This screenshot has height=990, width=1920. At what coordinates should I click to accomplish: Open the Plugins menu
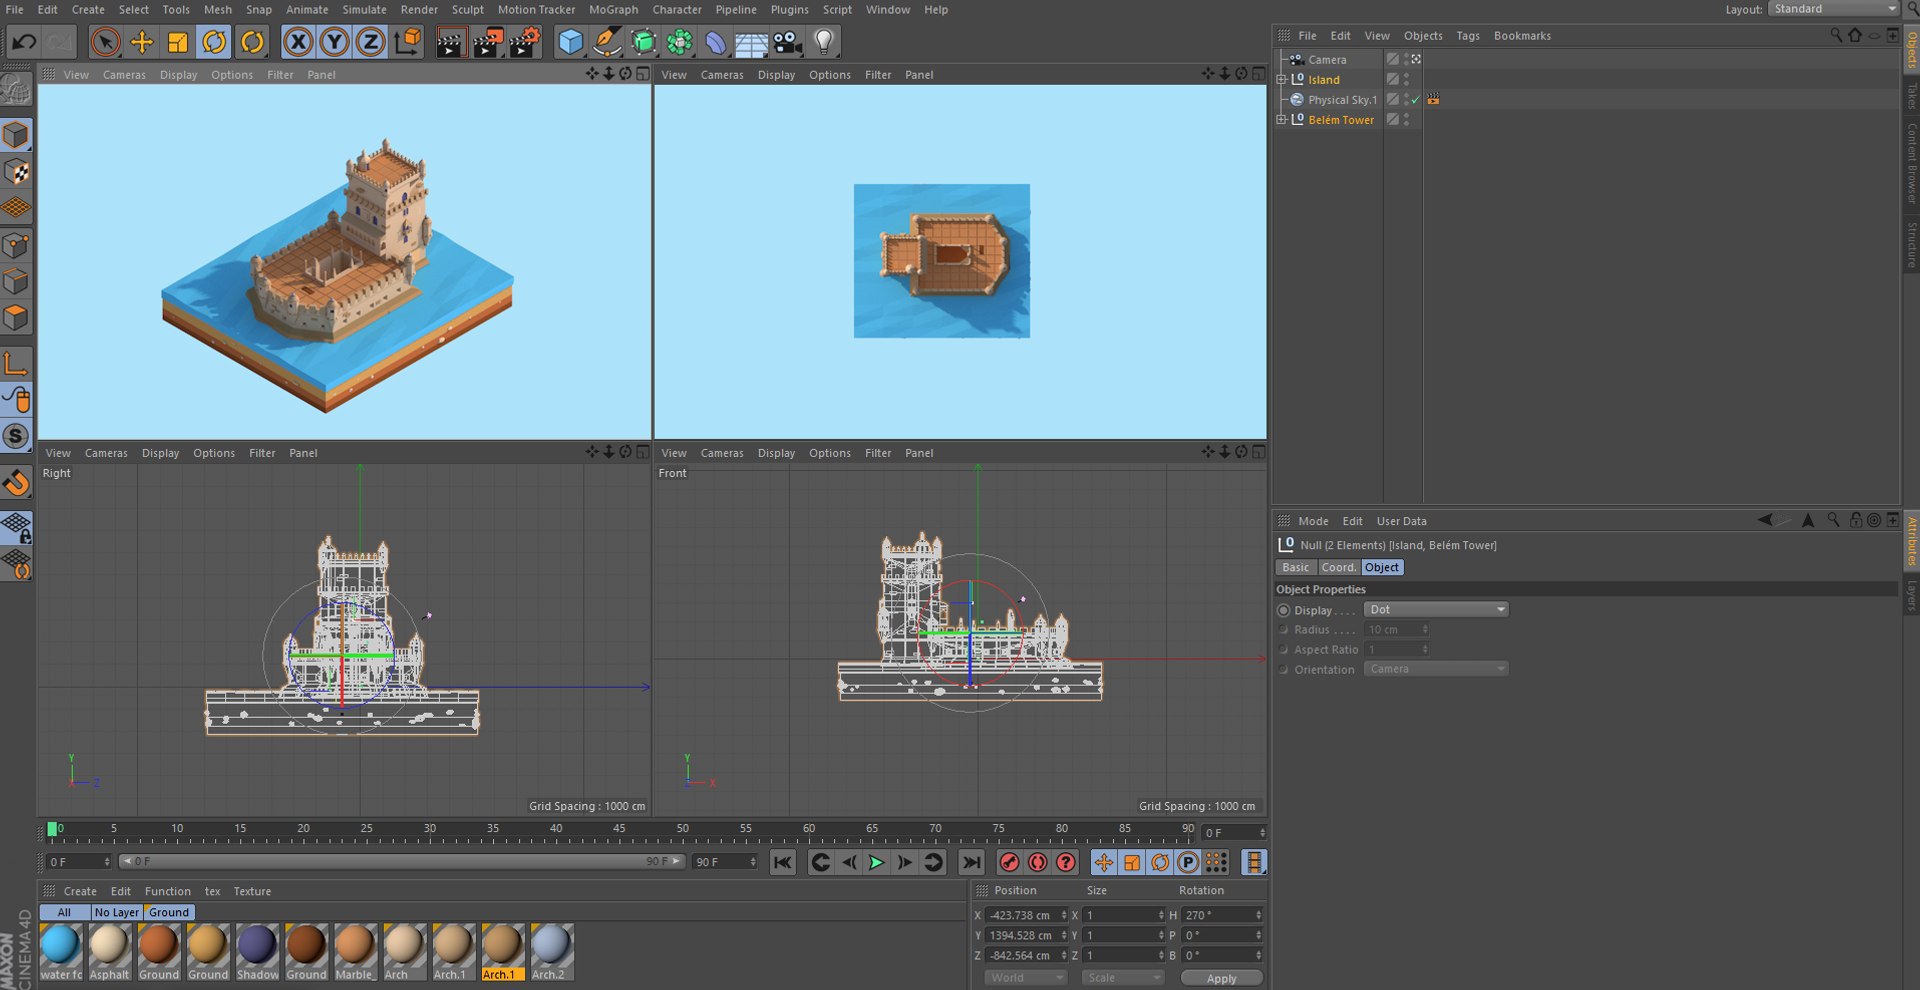click(789, 9)
